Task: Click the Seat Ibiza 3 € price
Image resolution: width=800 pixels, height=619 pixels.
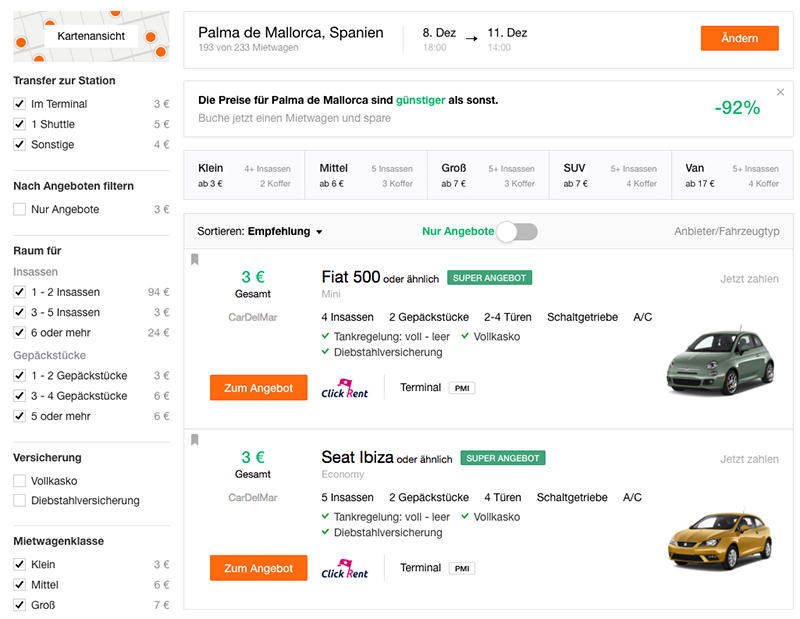Action: tap(253, 457)
